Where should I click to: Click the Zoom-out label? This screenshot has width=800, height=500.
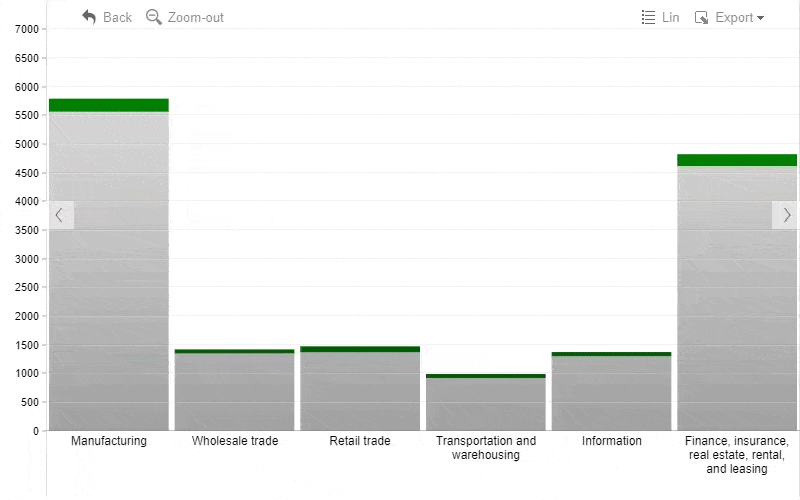coord(195,17)
